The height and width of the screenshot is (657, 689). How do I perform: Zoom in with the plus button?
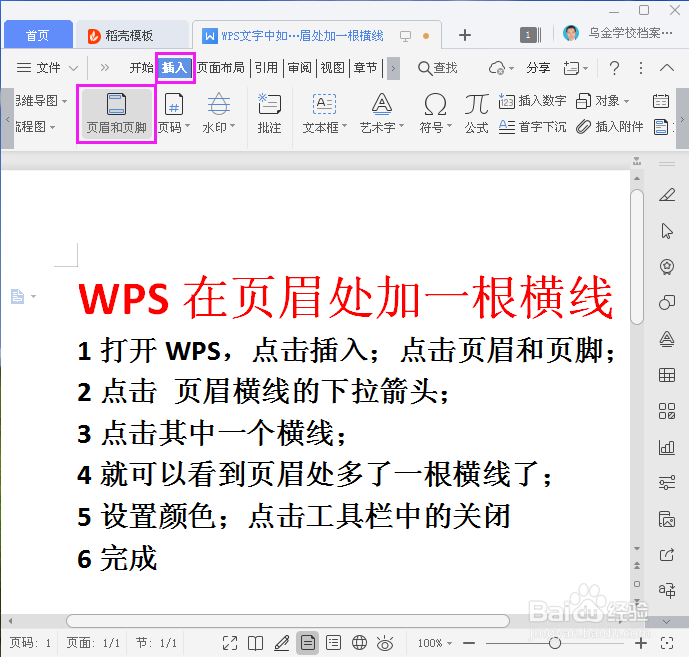(641, 643)
